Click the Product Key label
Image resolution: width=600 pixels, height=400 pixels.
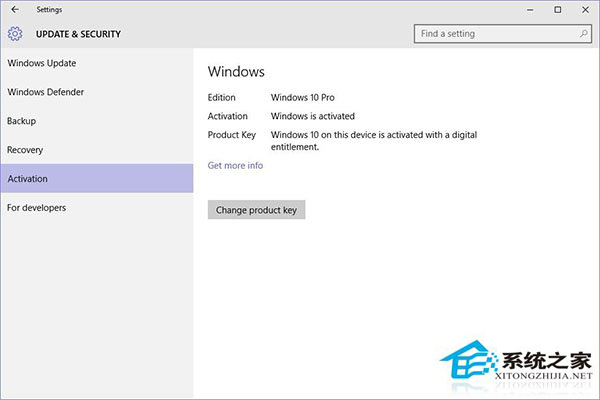(x=232, y=135)
